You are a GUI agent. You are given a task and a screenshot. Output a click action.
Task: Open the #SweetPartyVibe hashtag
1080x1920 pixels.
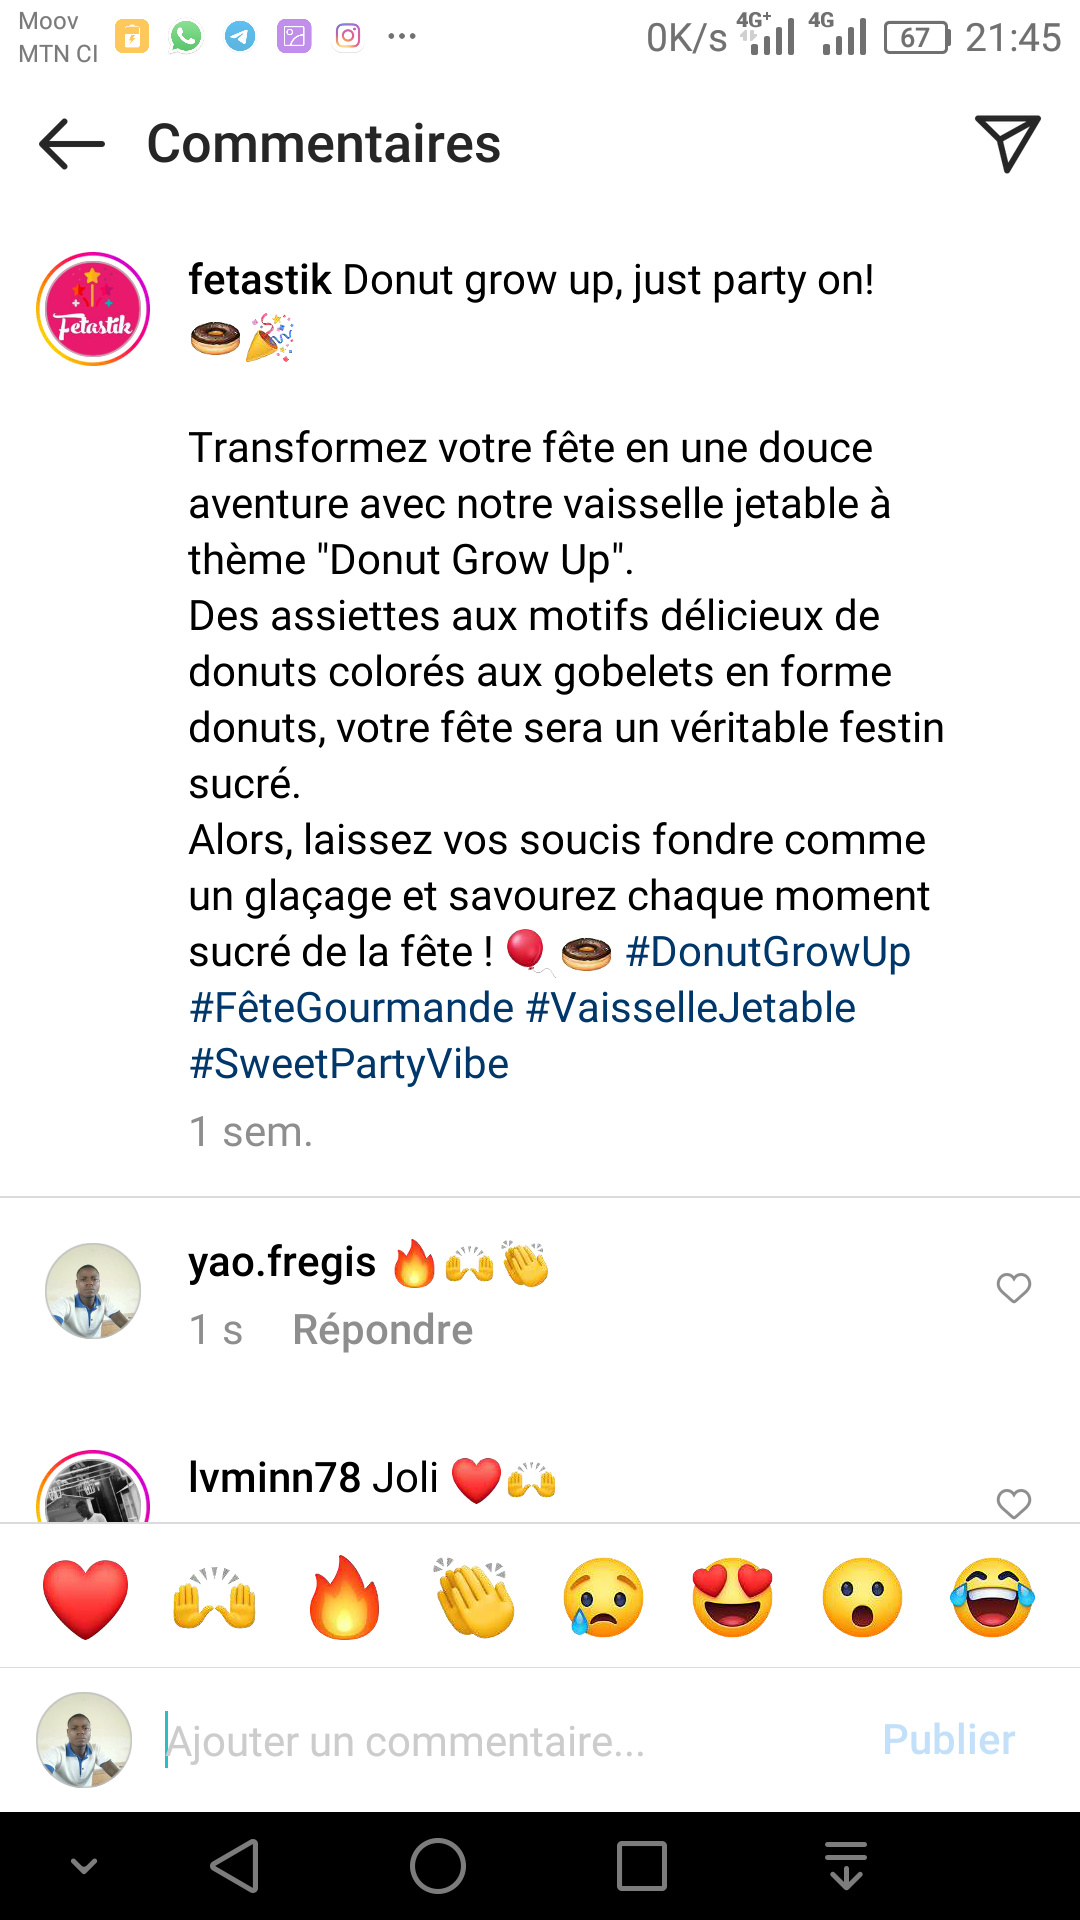[x=349, y=1064]
